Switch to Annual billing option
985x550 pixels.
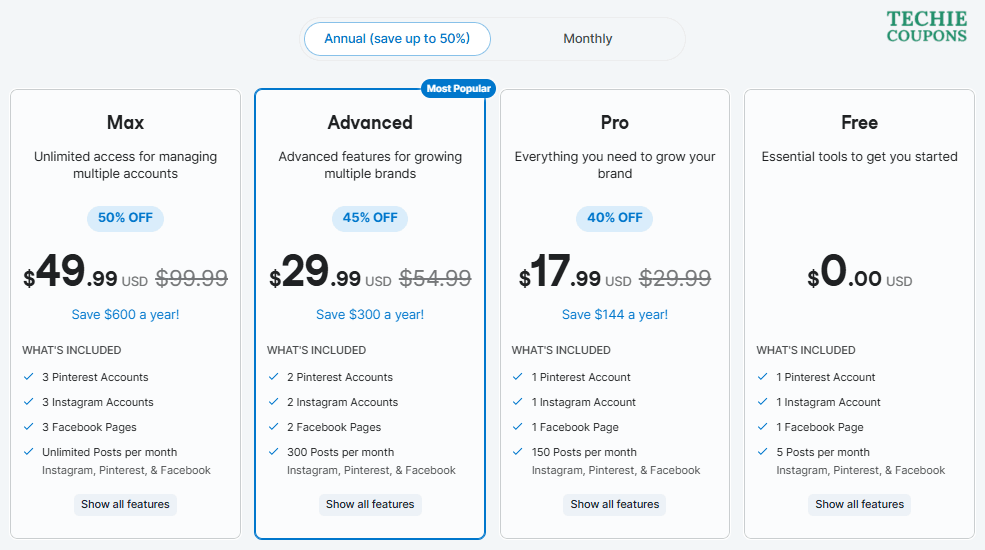[397, 39]
